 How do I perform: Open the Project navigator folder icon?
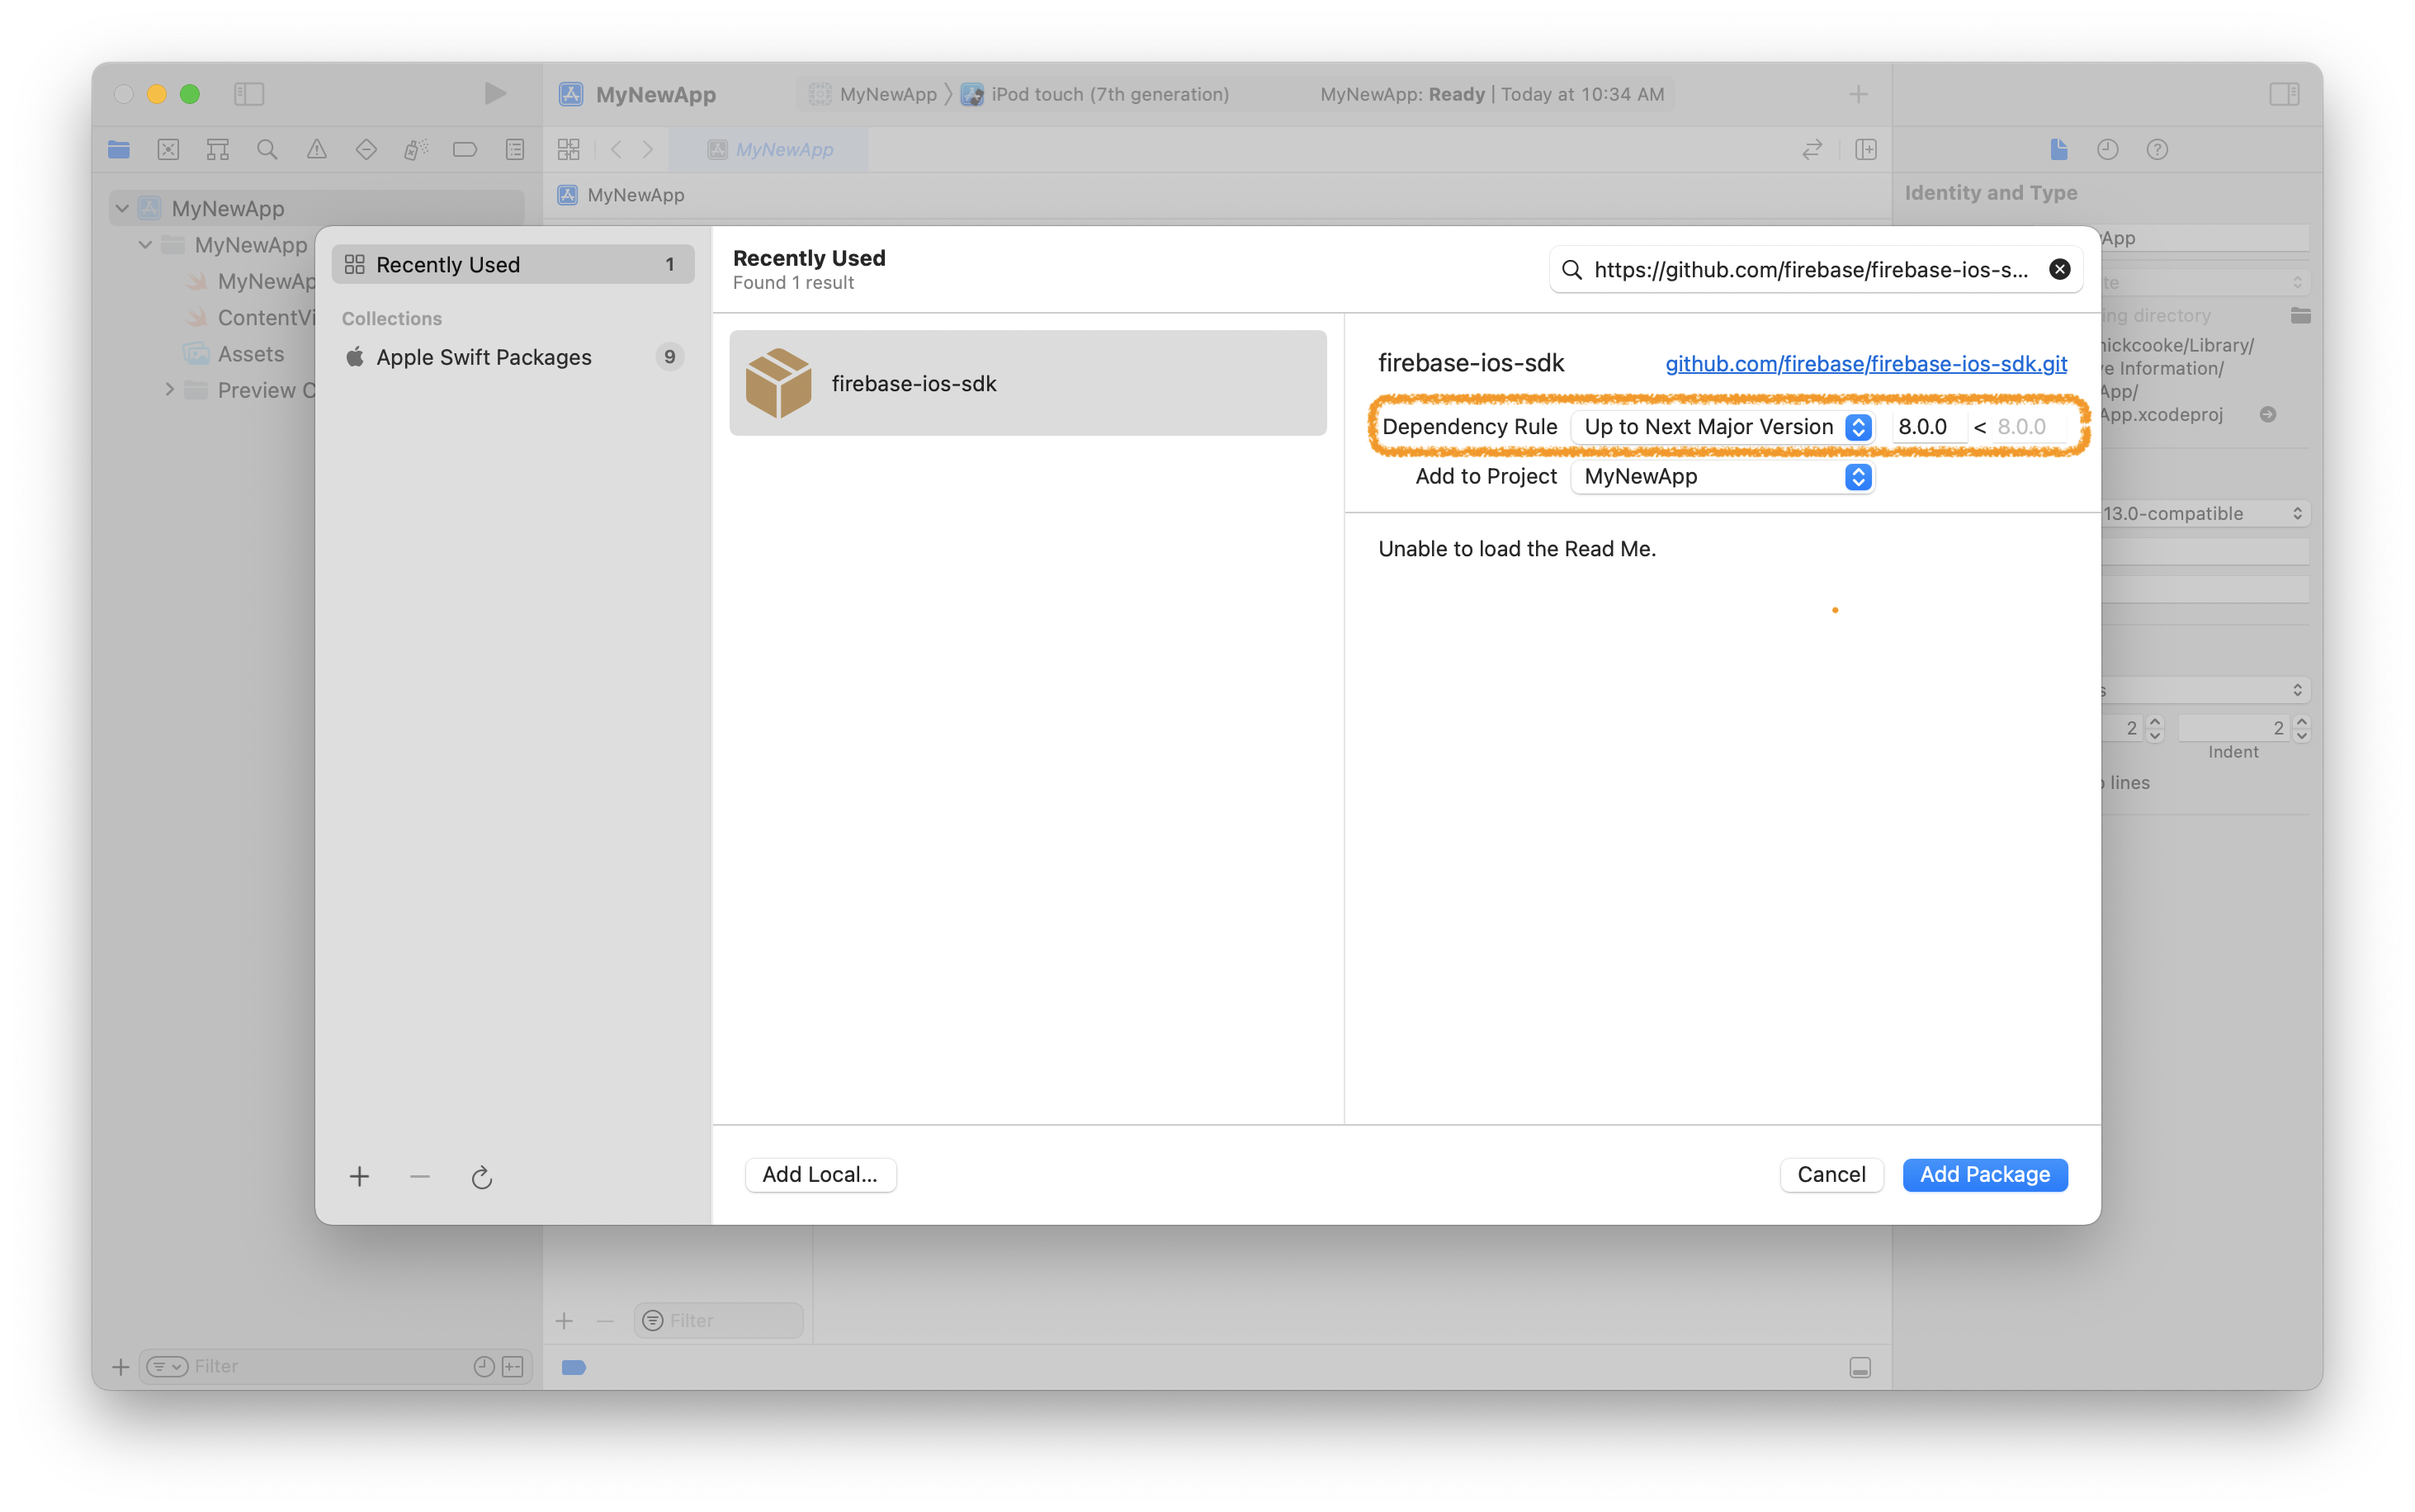[119, 150]
